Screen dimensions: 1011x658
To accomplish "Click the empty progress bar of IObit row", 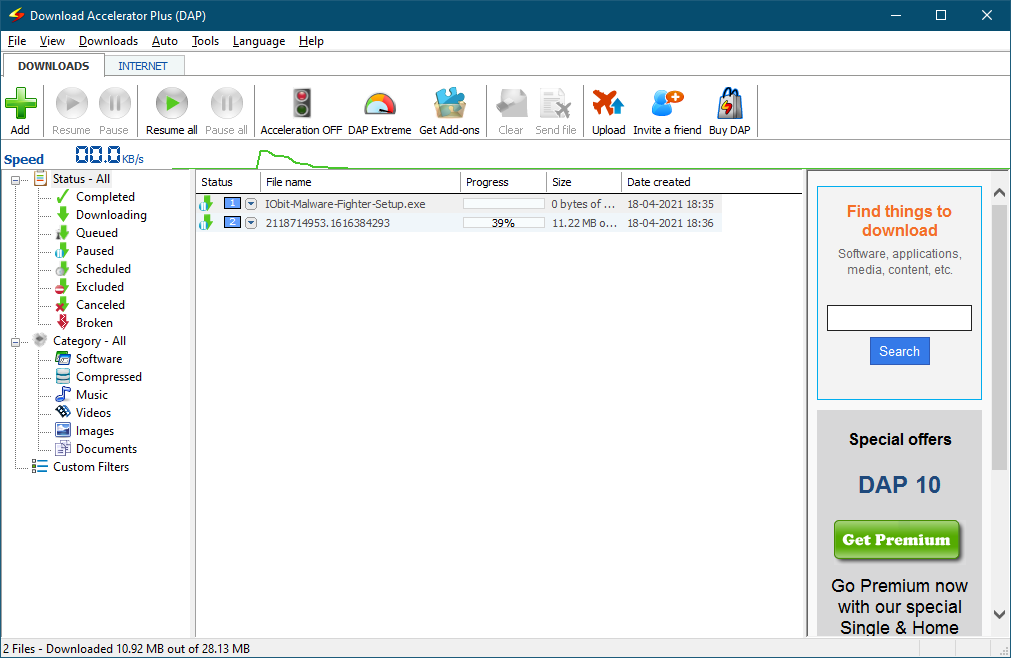I will click(504, 204).
